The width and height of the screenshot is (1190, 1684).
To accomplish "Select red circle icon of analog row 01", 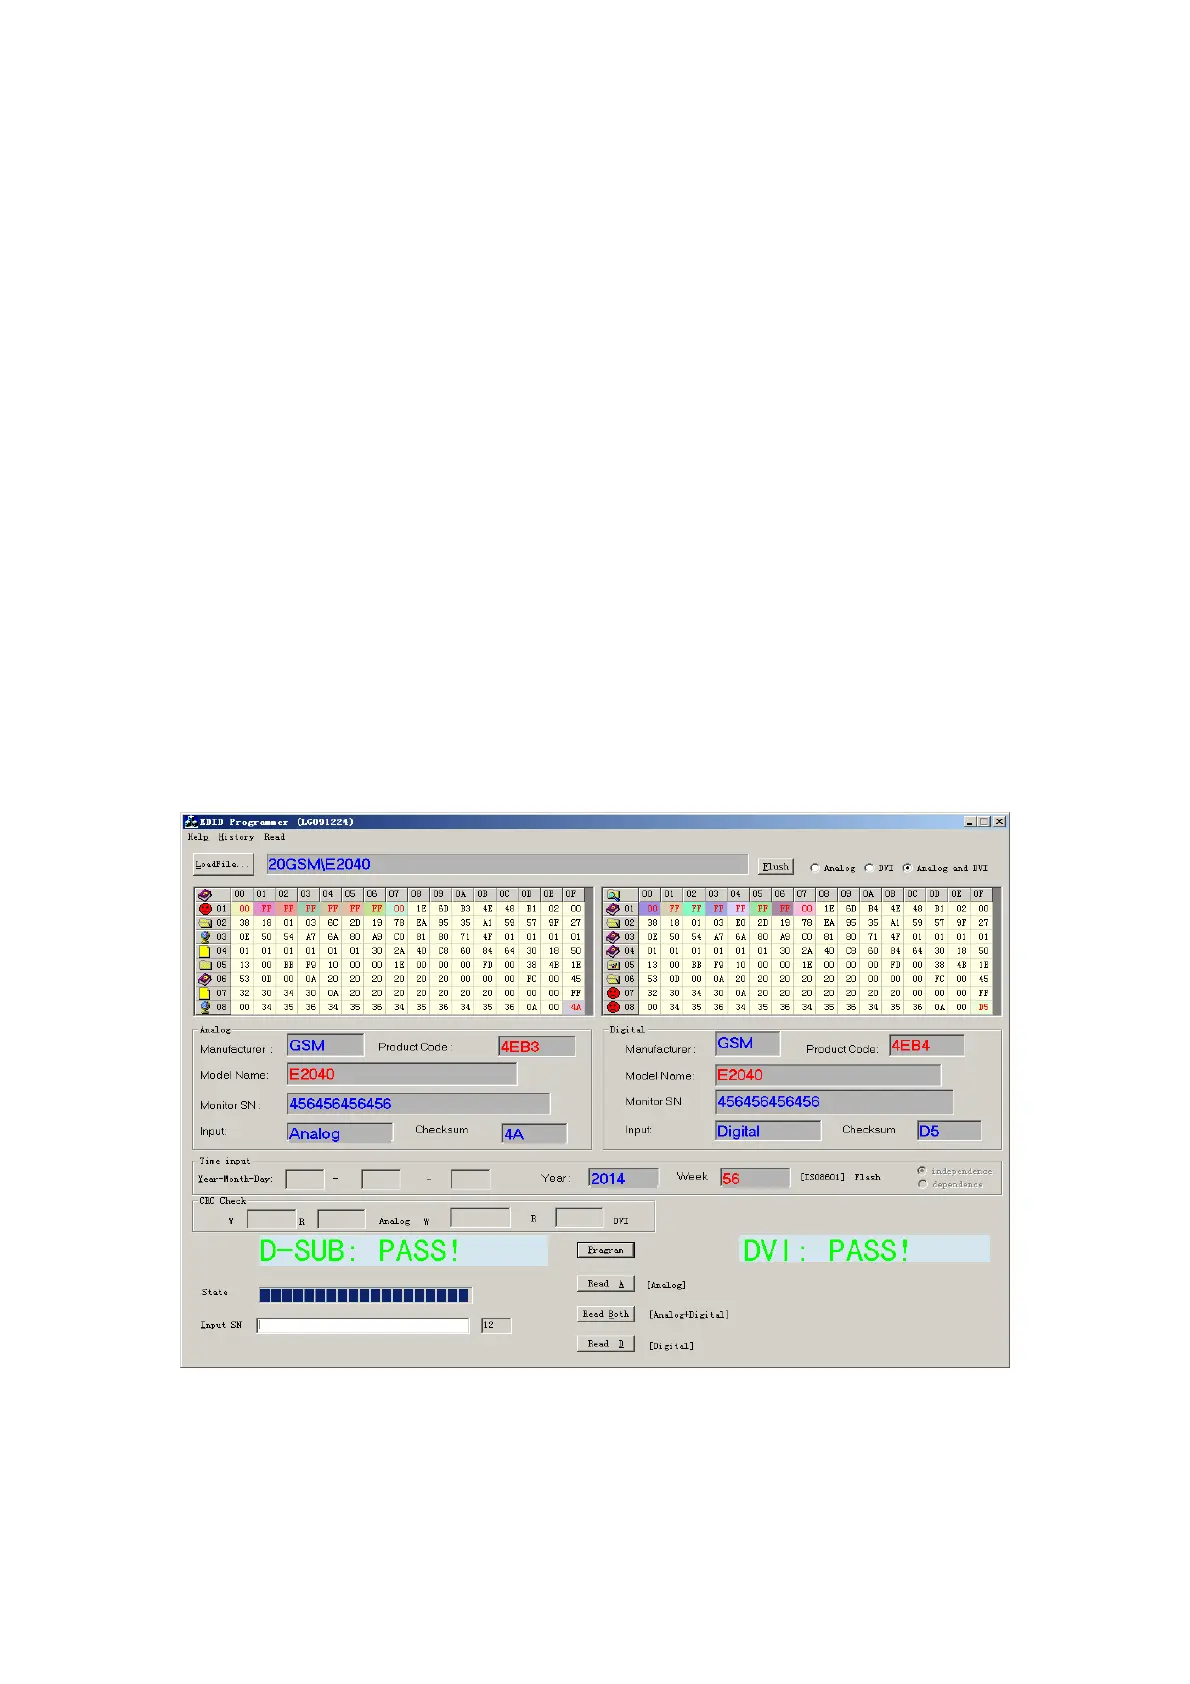I will [x=205, y=909].
